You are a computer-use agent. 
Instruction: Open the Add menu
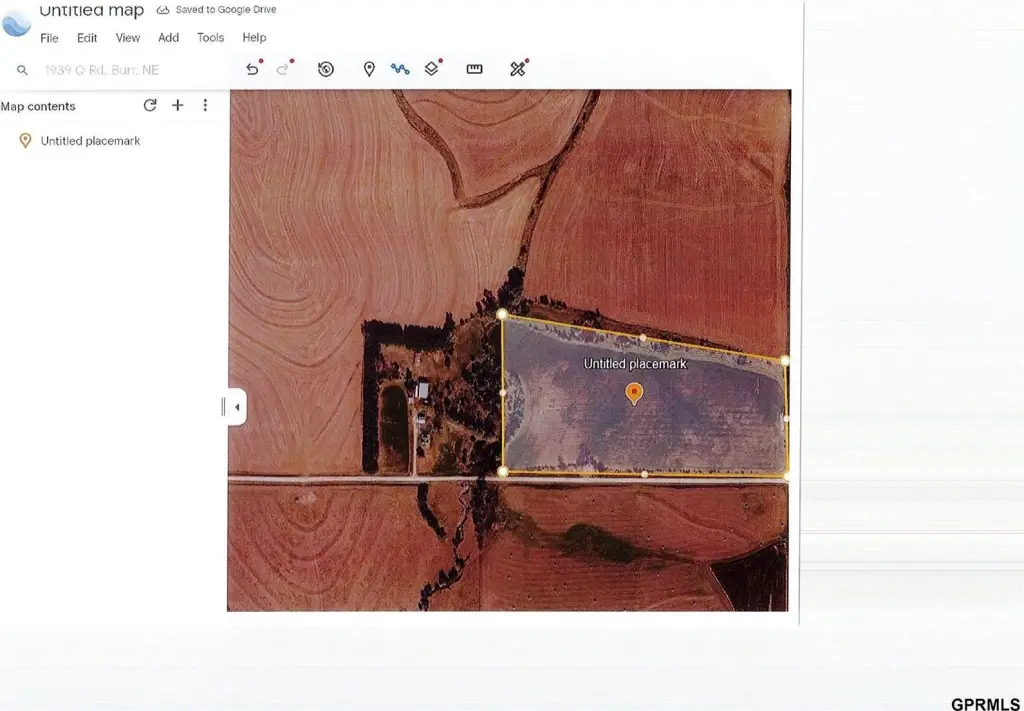pos(168,38)
